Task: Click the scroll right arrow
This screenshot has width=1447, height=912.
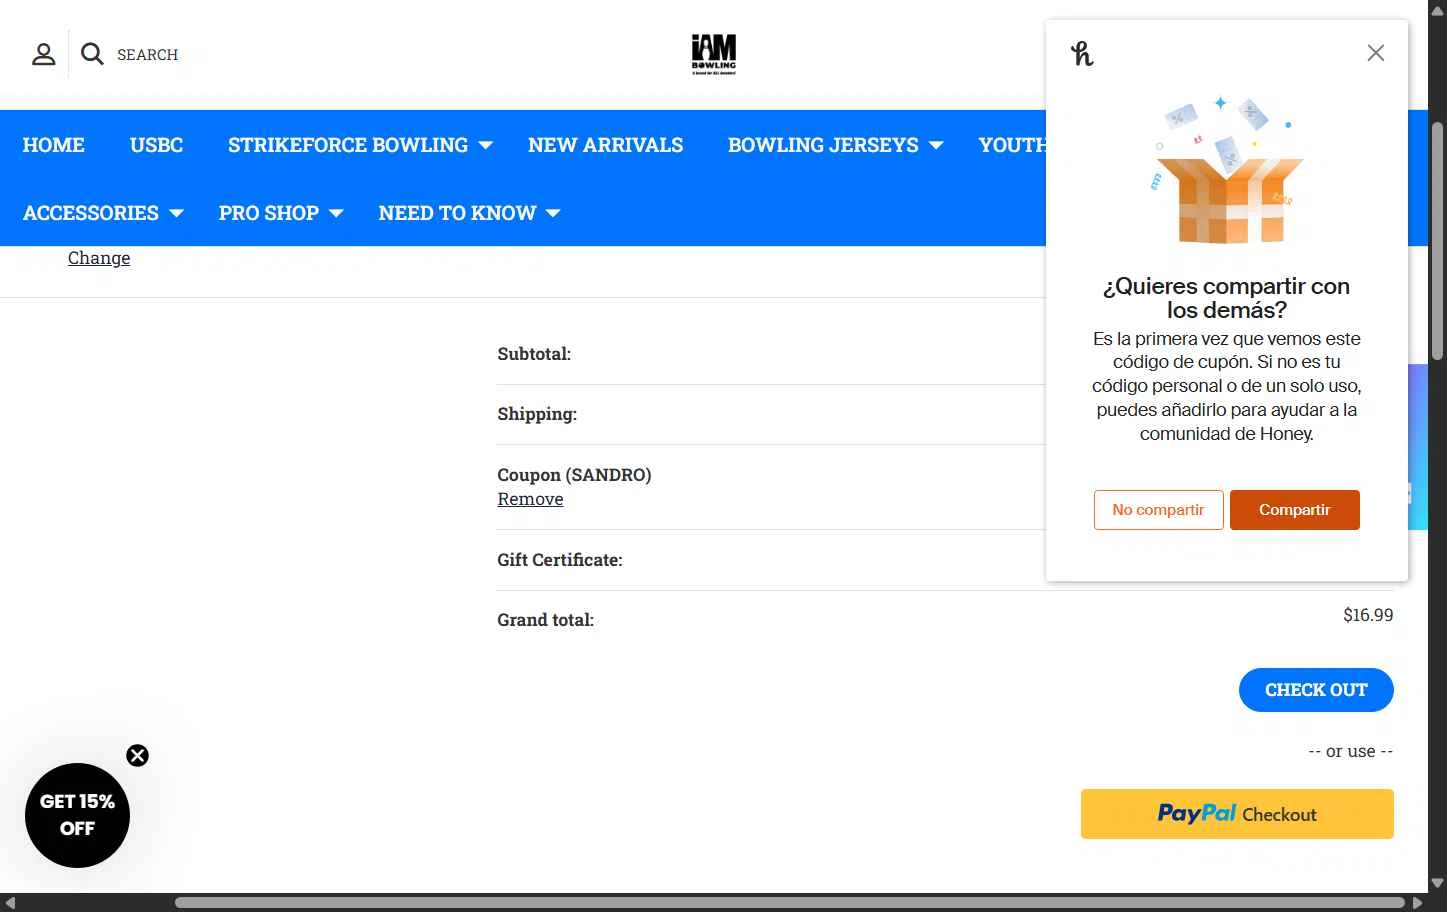Action: (1417, 903)
